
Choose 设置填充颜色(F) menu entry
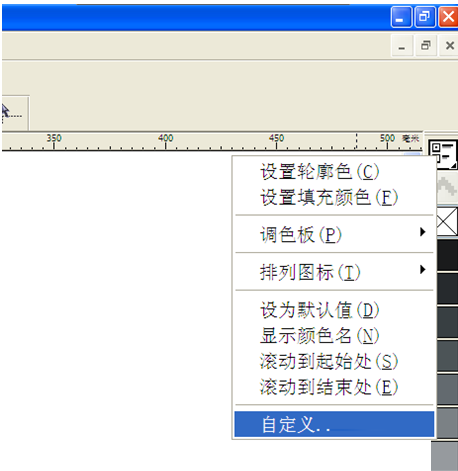click(x=334, y=197)
